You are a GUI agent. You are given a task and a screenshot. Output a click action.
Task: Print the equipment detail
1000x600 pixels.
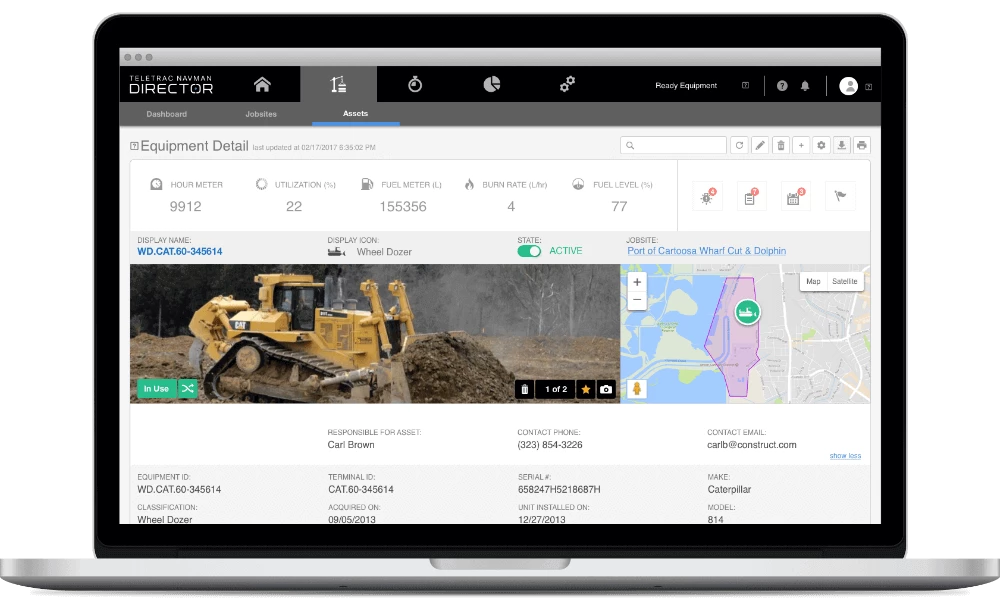pos(862,145)
